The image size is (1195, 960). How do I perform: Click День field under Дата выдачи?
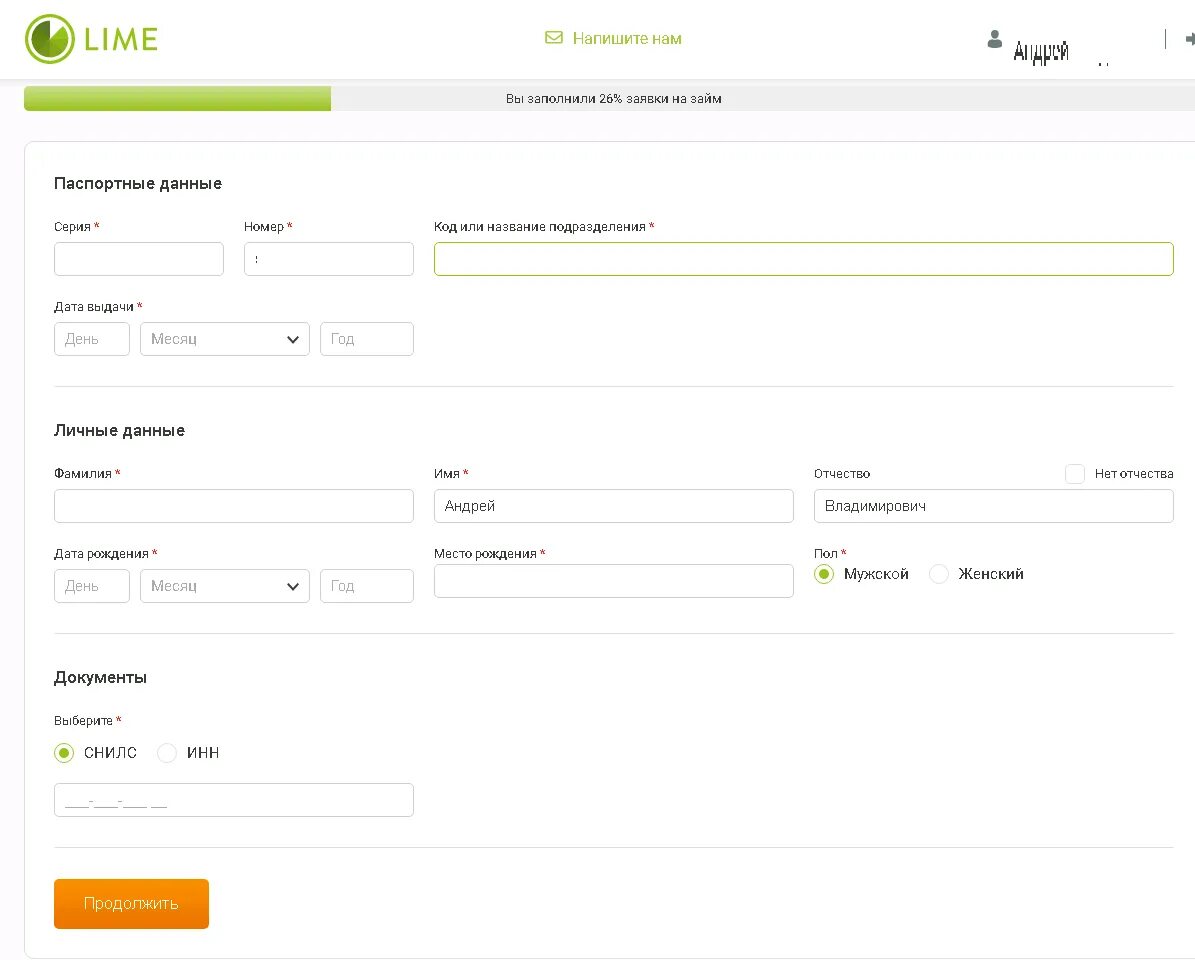[x=91, y=339]
